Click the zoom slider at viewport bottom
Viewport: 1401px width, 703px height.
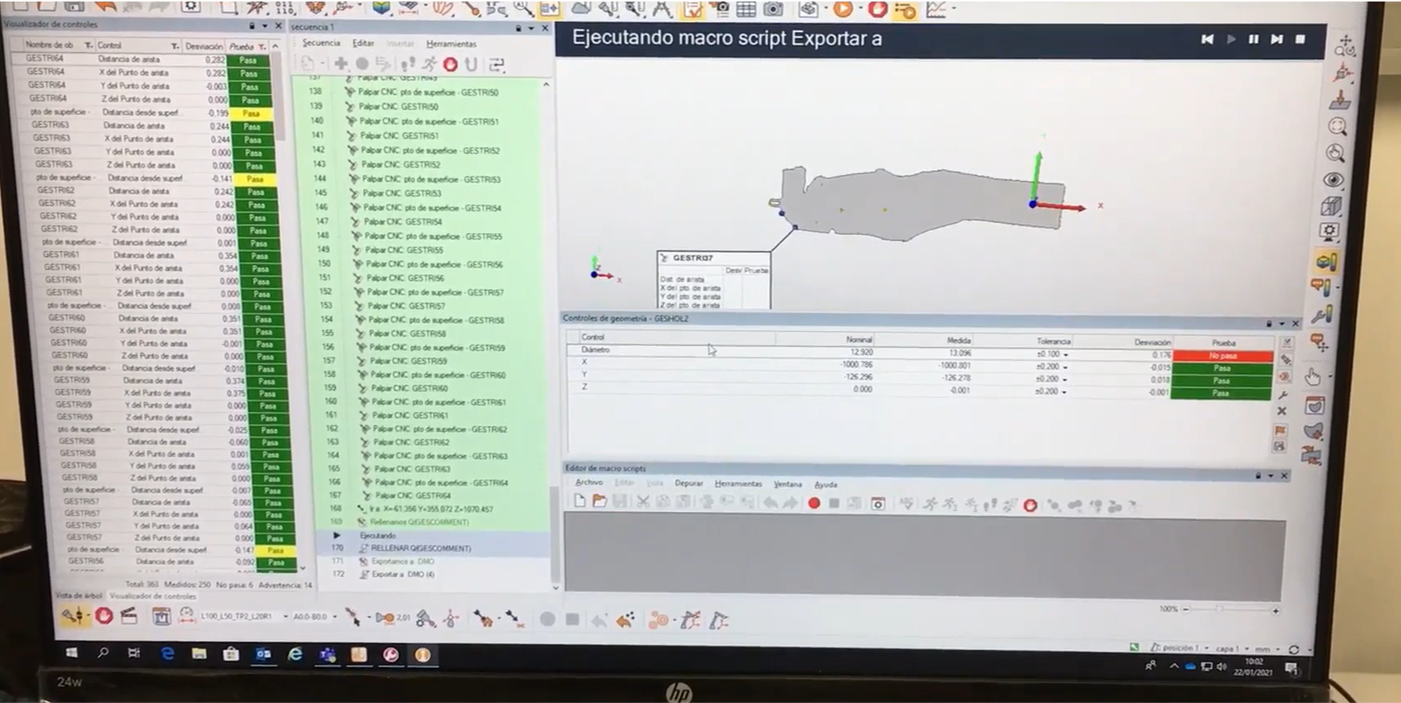pos(1230,609)
